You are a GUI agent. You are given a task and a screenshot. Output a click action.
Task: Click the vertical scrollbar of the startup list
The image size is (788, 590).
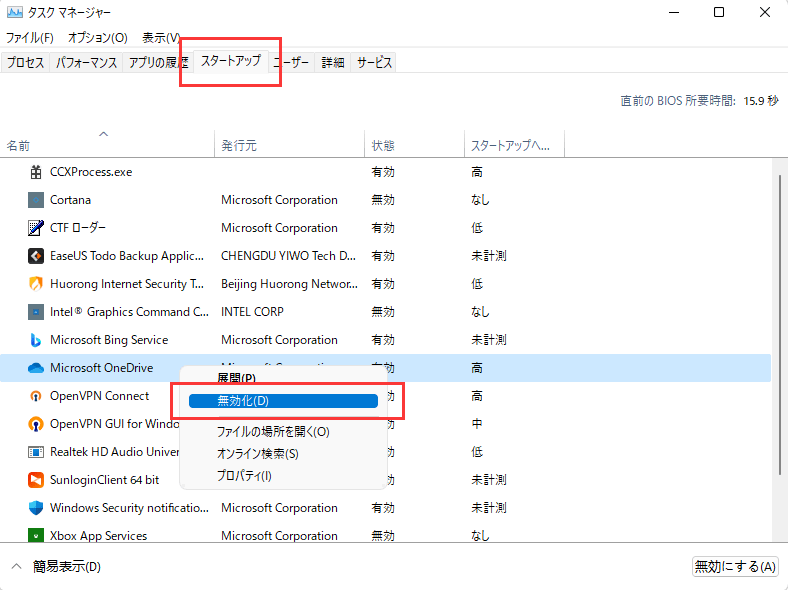click(x=779, y=325)
